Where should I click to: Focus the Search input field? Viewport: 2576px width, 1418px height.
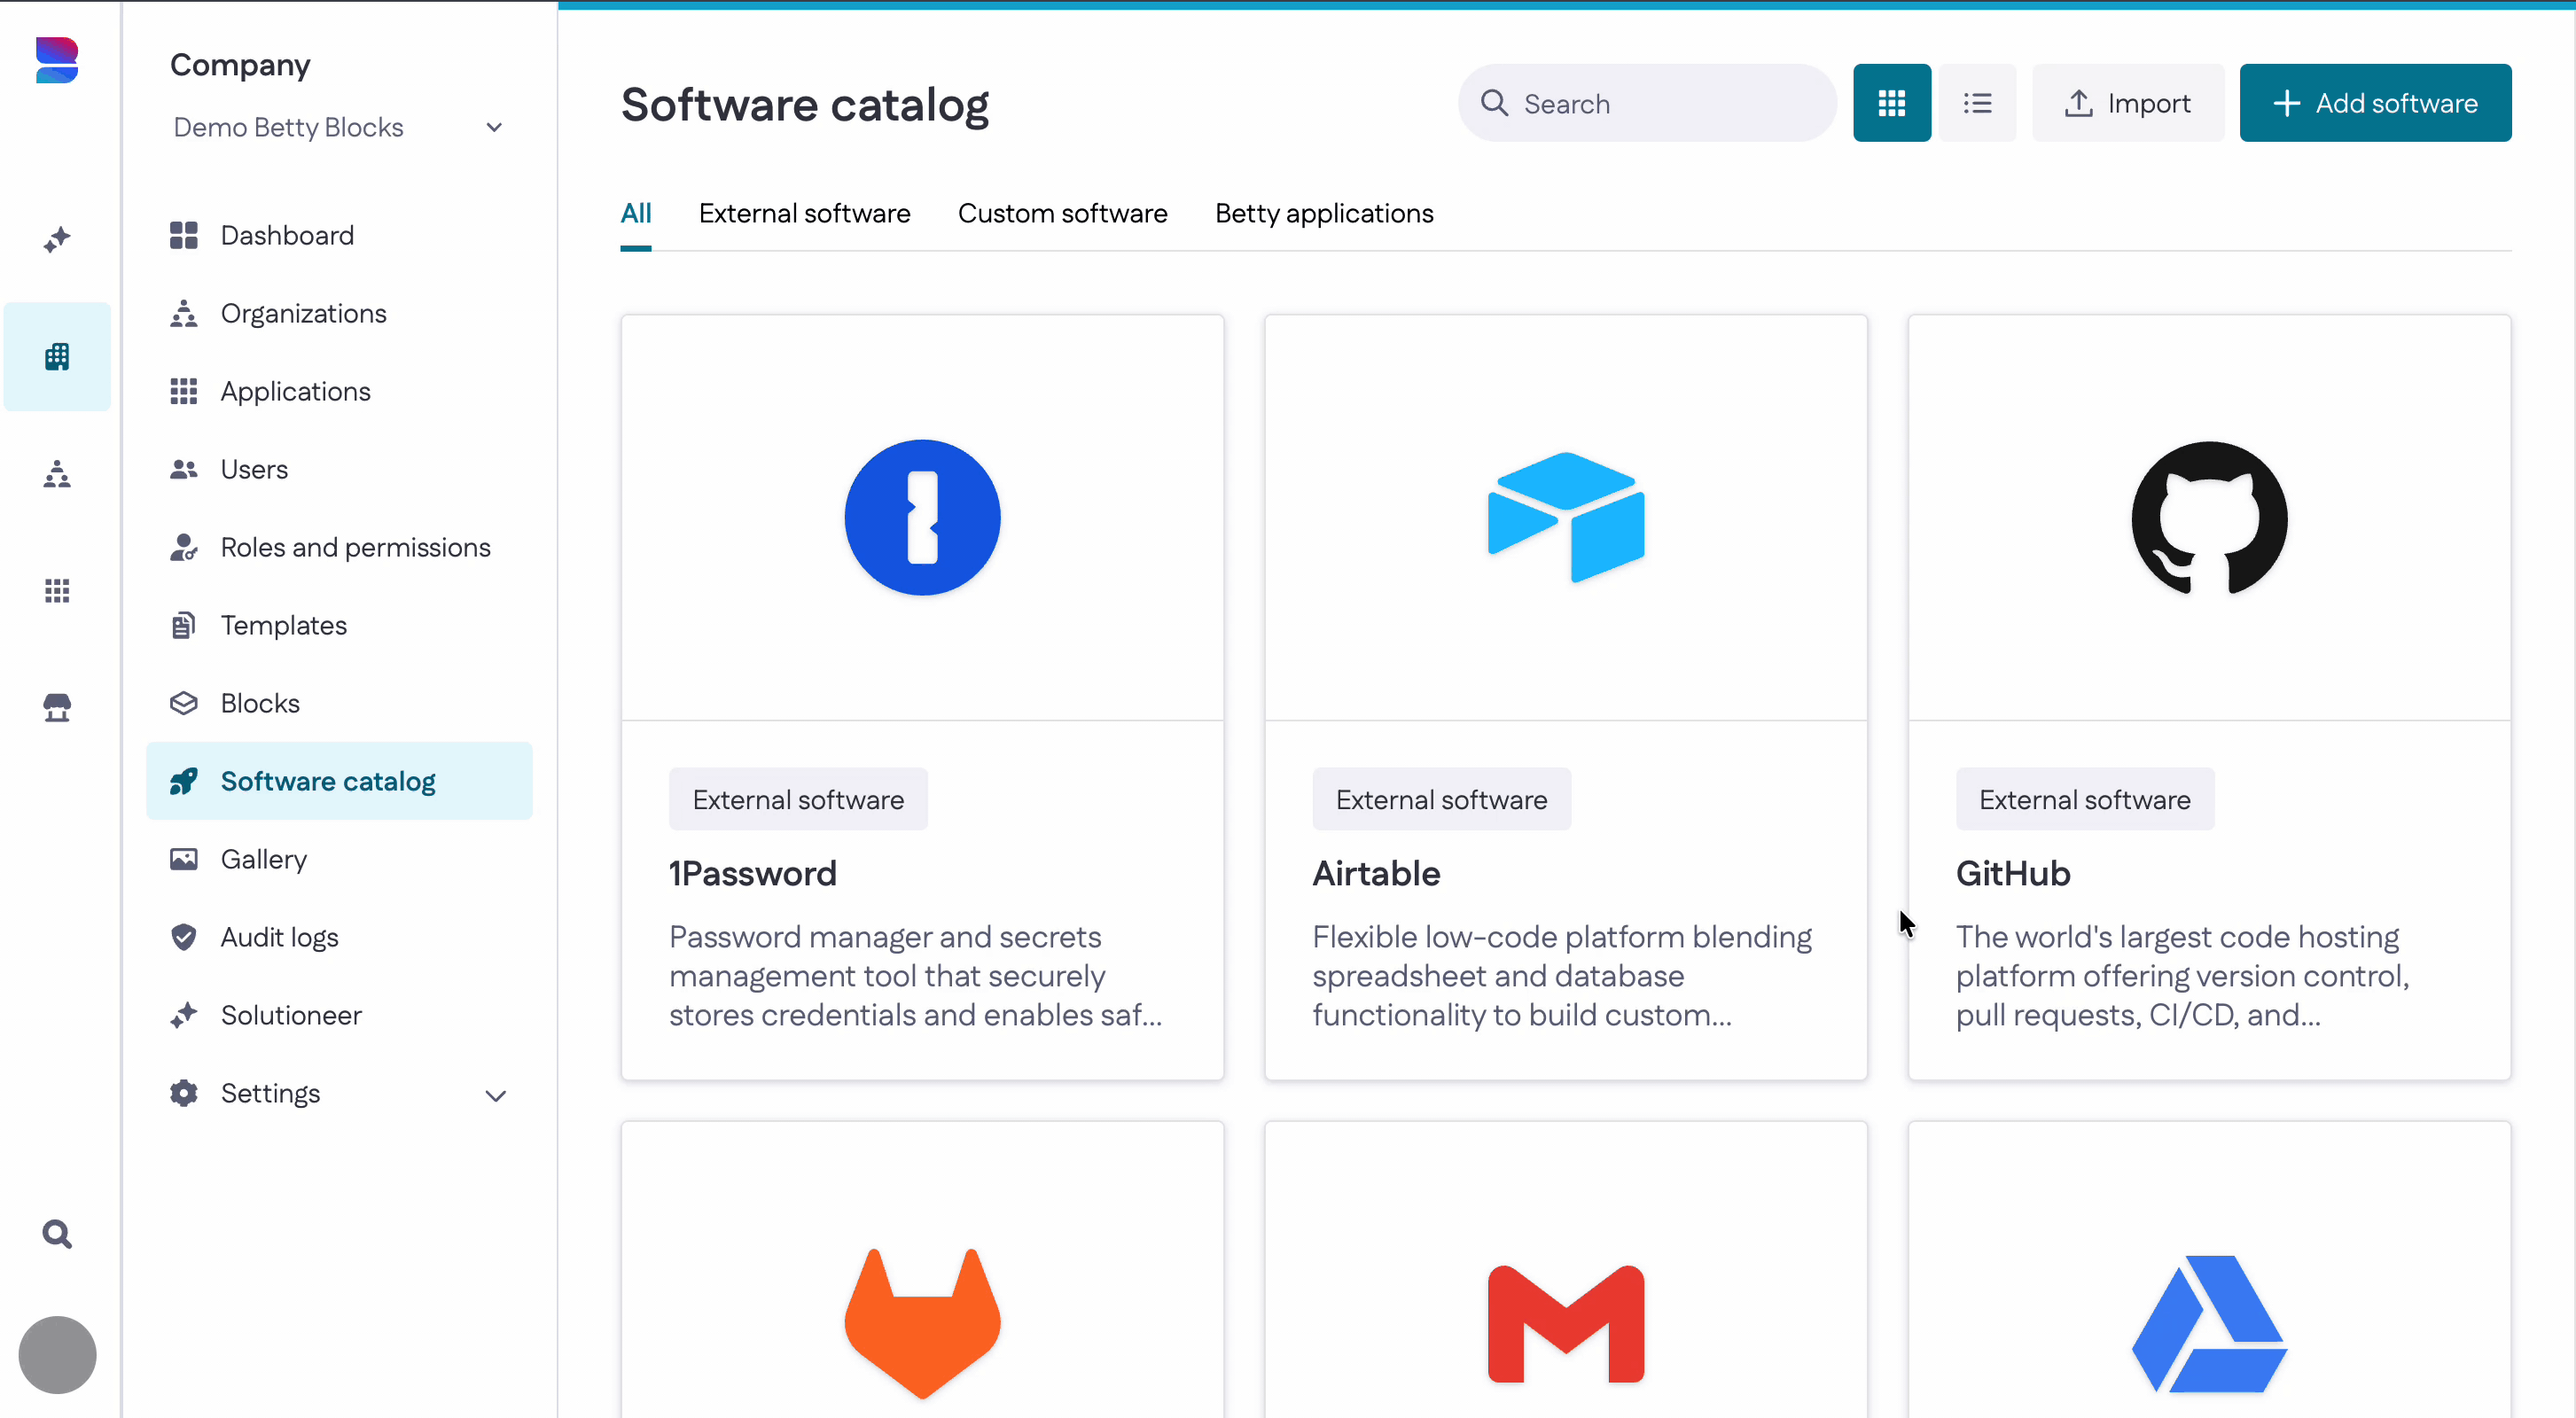1647,103
